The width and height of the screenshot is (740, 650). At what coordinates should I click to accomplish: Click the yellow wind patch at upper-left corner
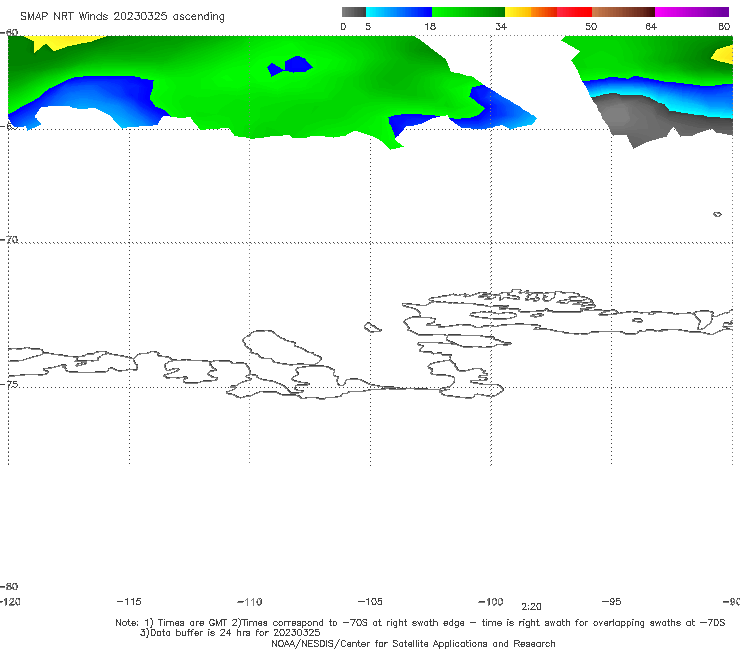point(57,42)
